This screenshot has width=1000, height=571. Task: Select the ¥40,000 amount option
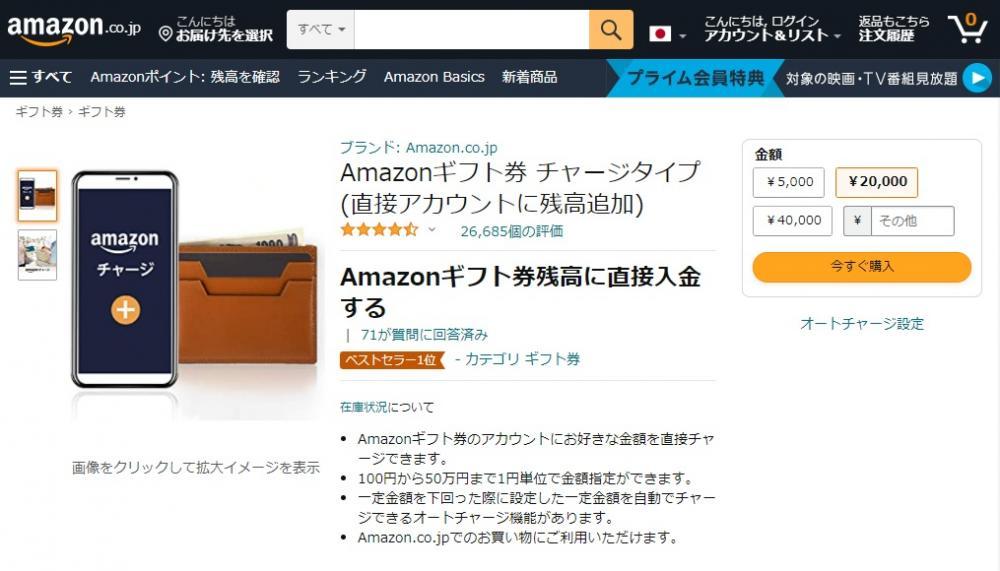[793, 221]
